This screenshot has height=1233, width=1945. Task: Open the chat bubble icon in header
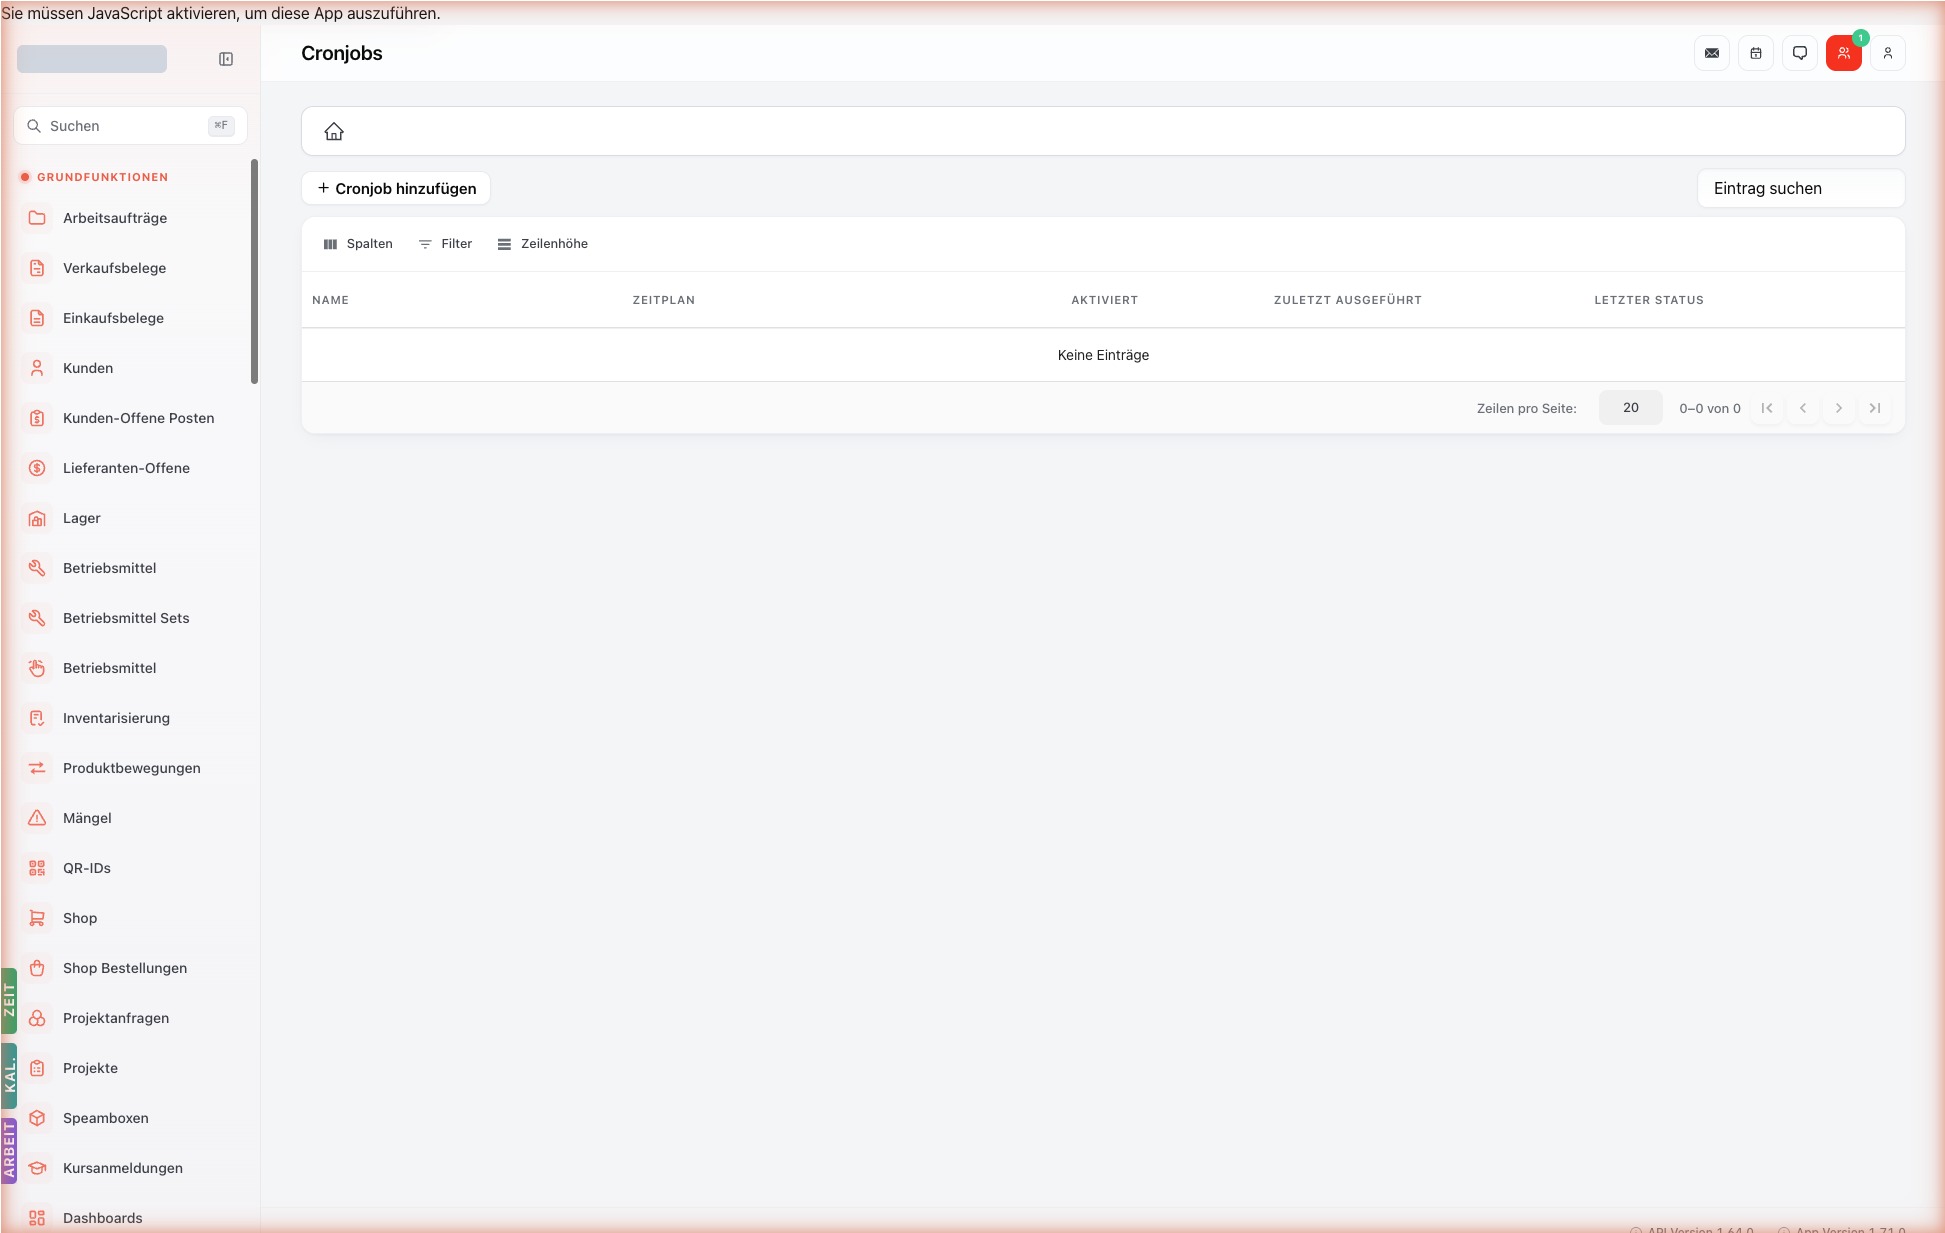pos(1800,53)
